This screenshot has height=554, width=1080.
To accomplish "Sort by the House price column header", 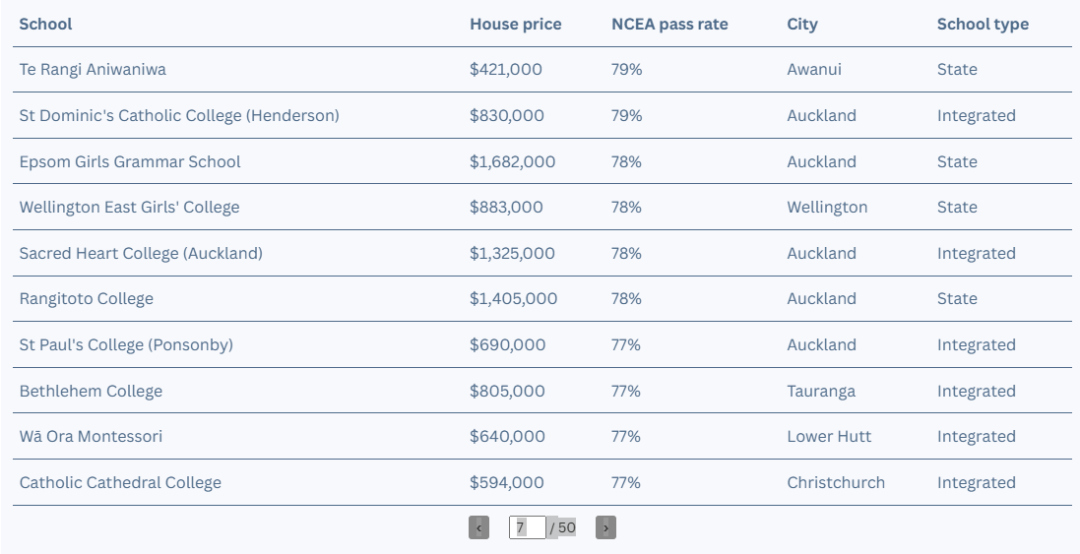I will click(515, 24).
